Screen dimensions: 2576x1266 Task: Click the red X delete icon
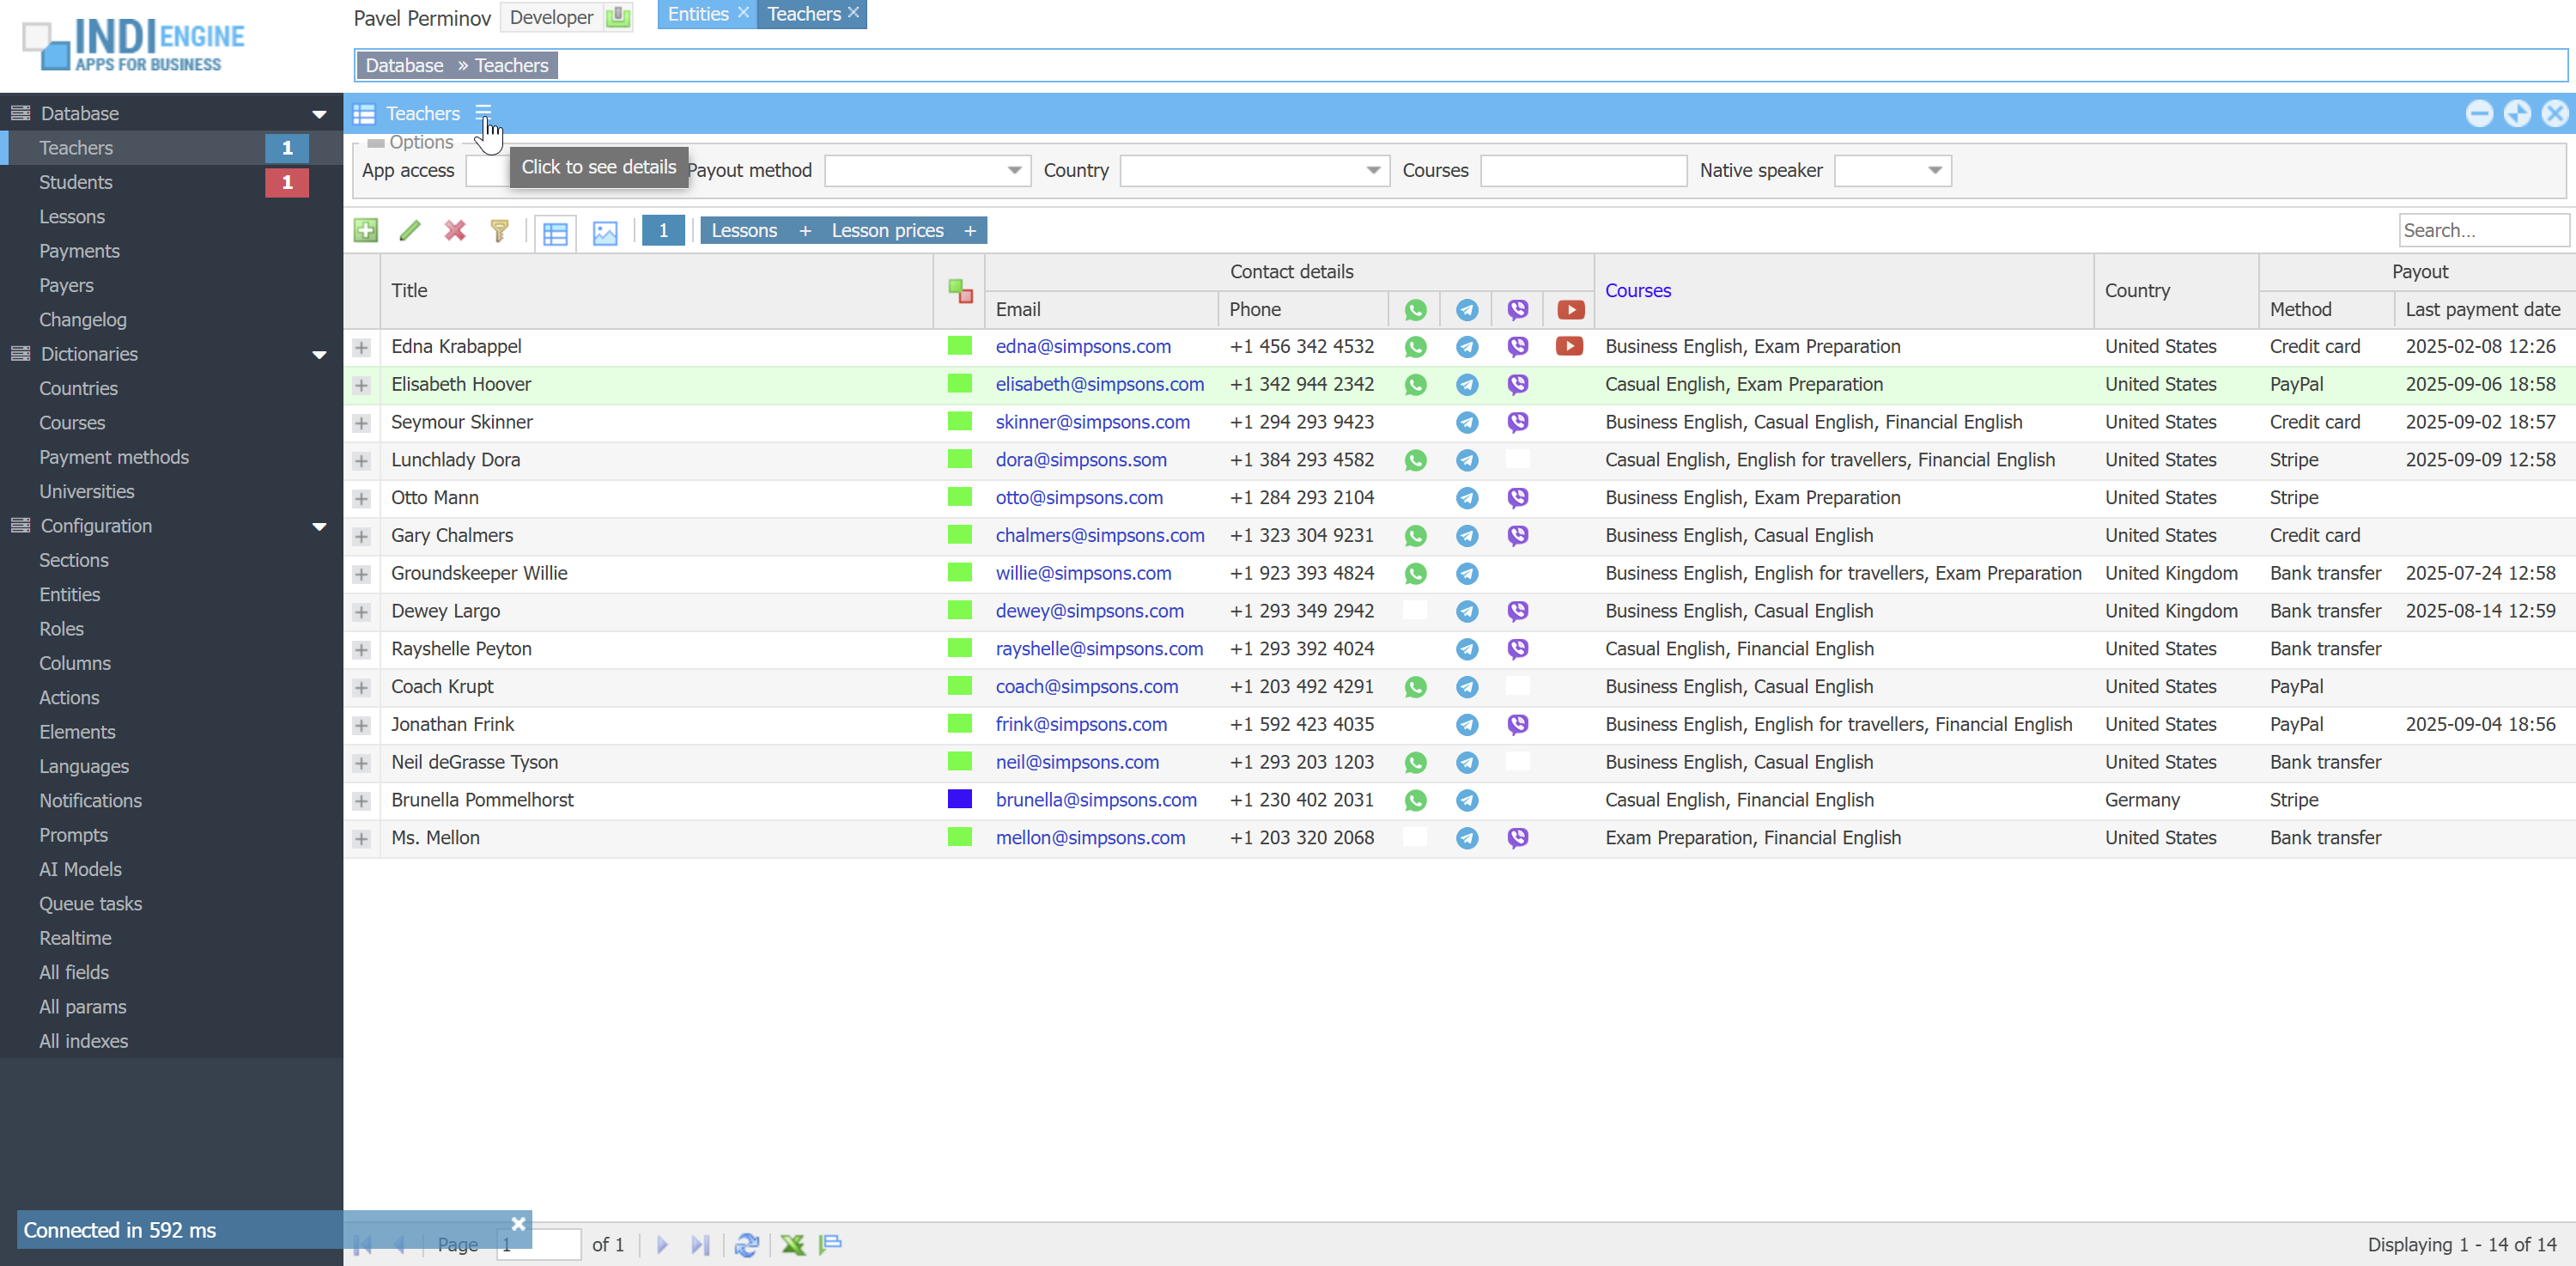[x=455, y=231]
